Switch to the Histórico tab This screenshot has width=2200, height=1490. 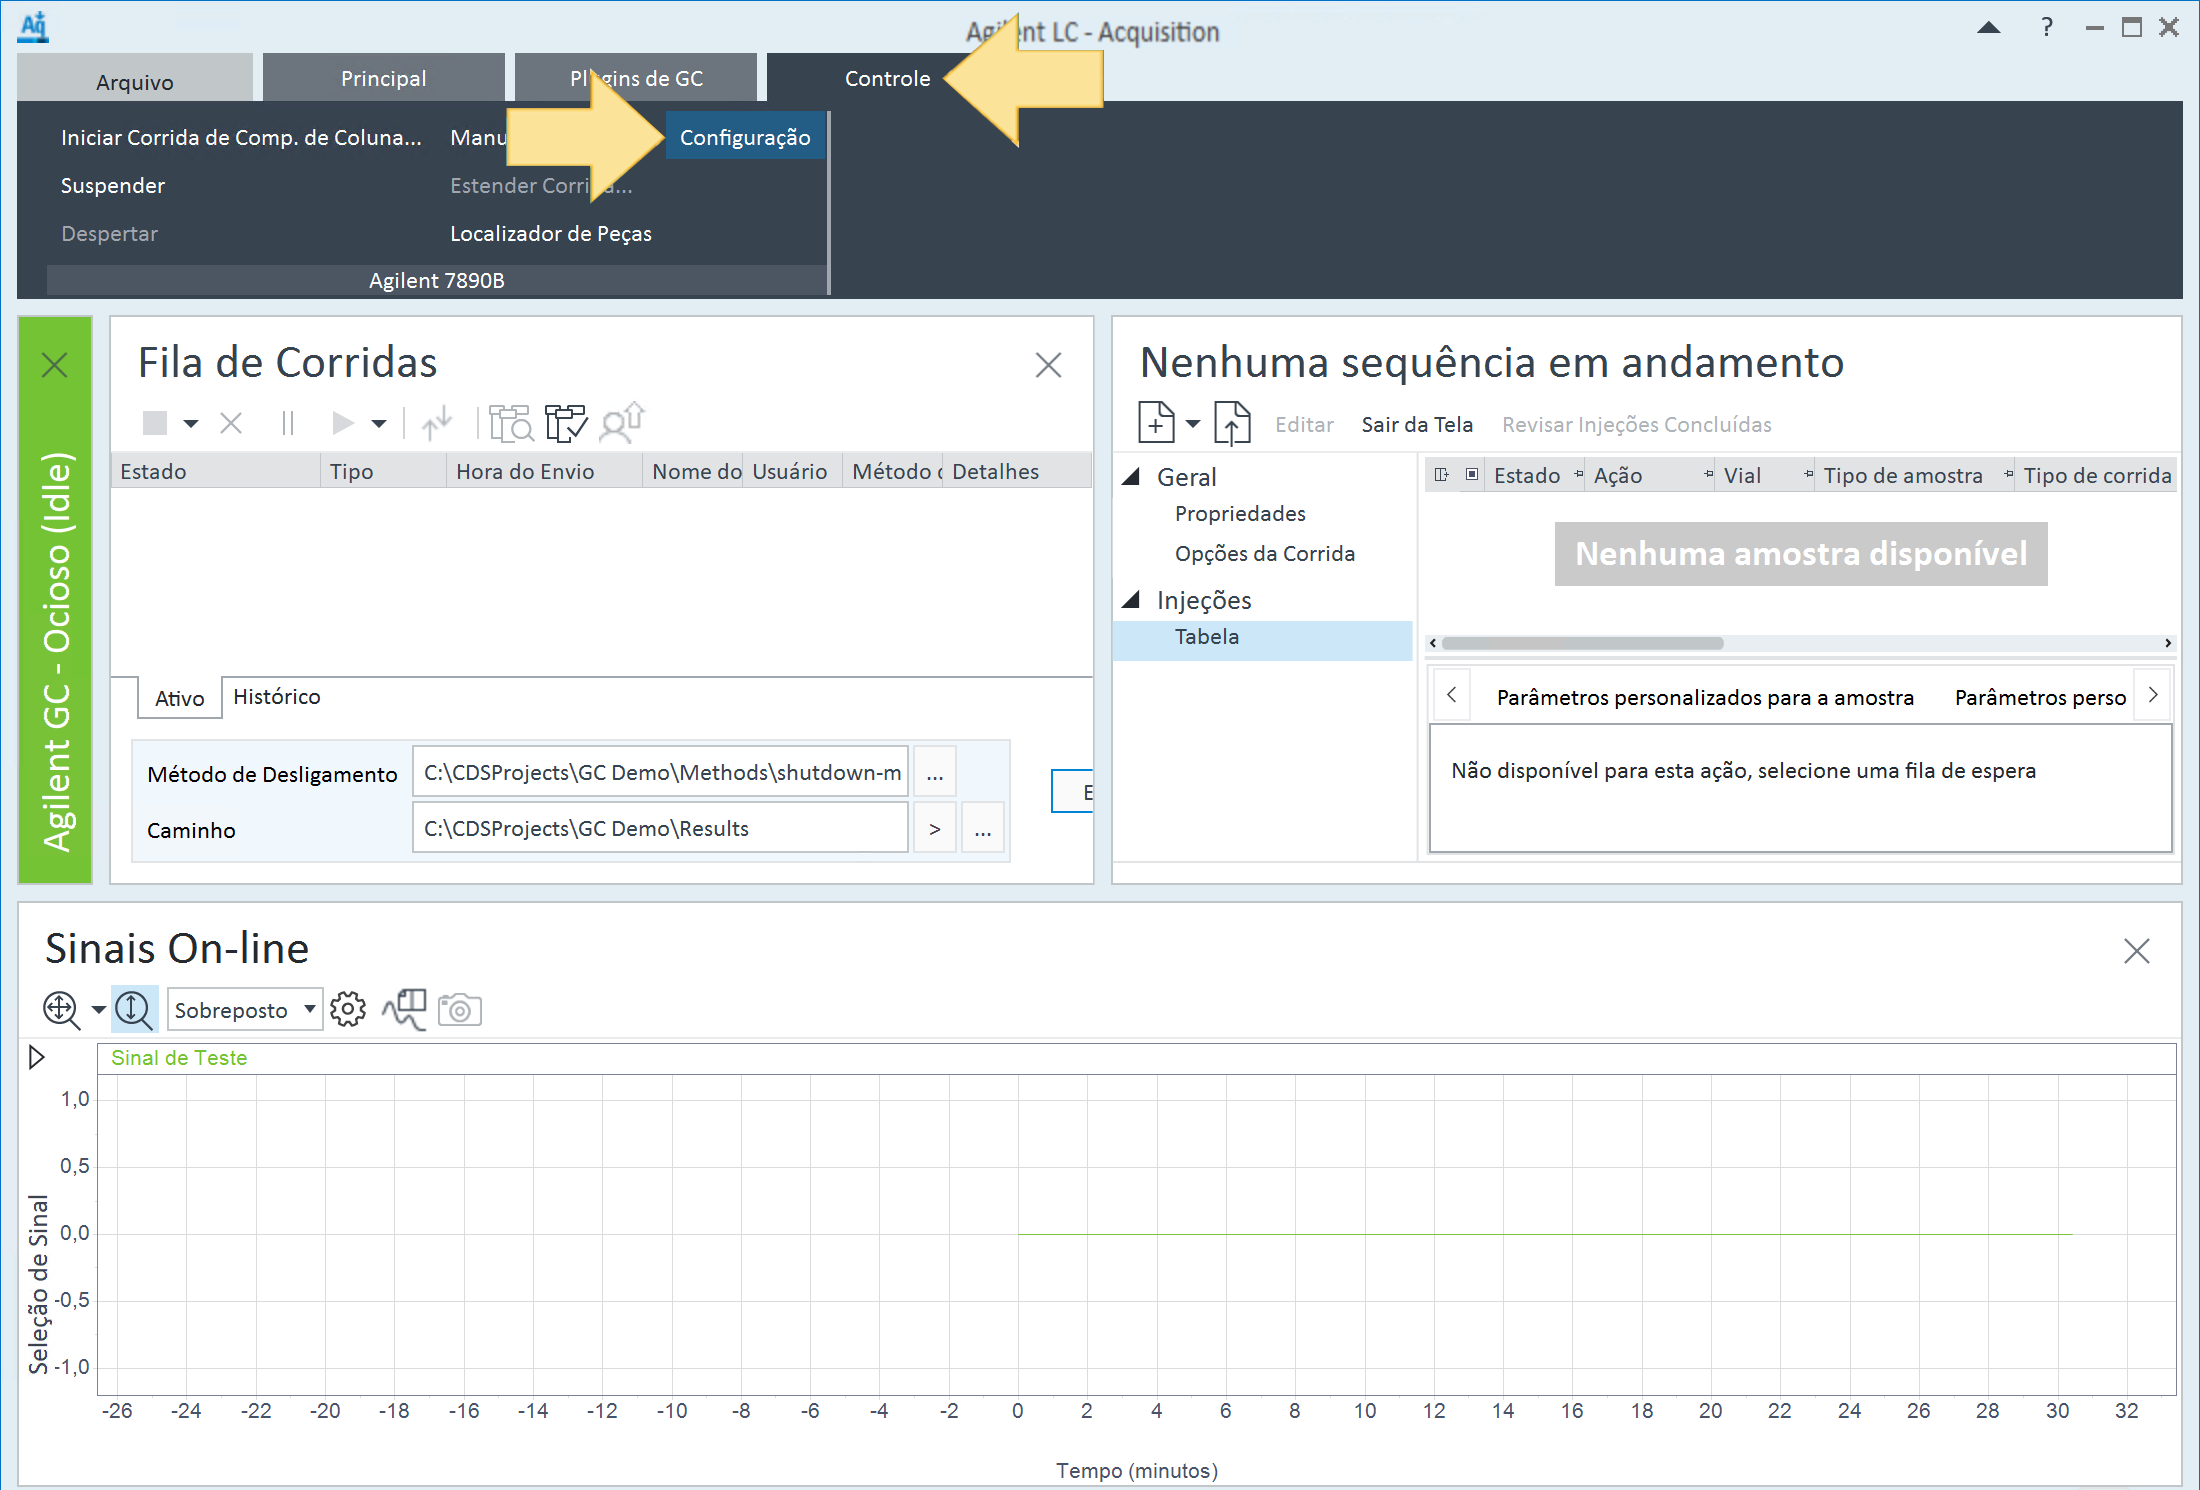[277, 696]
